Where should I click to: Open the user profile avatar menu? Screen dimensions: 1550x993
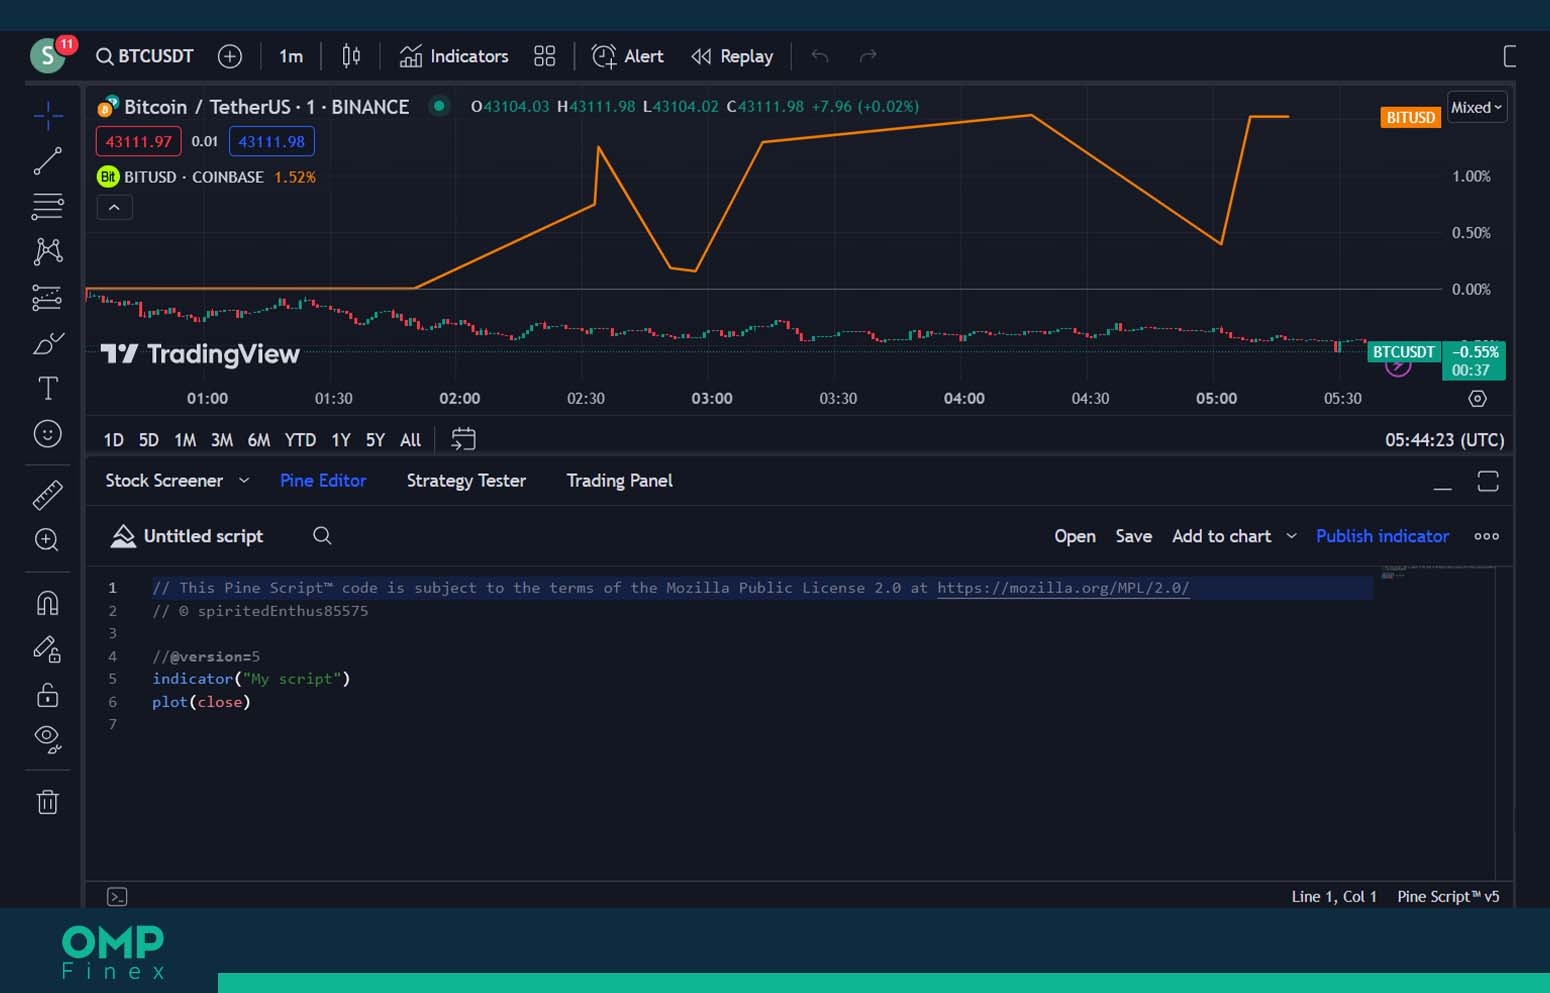tap(48, 56)
